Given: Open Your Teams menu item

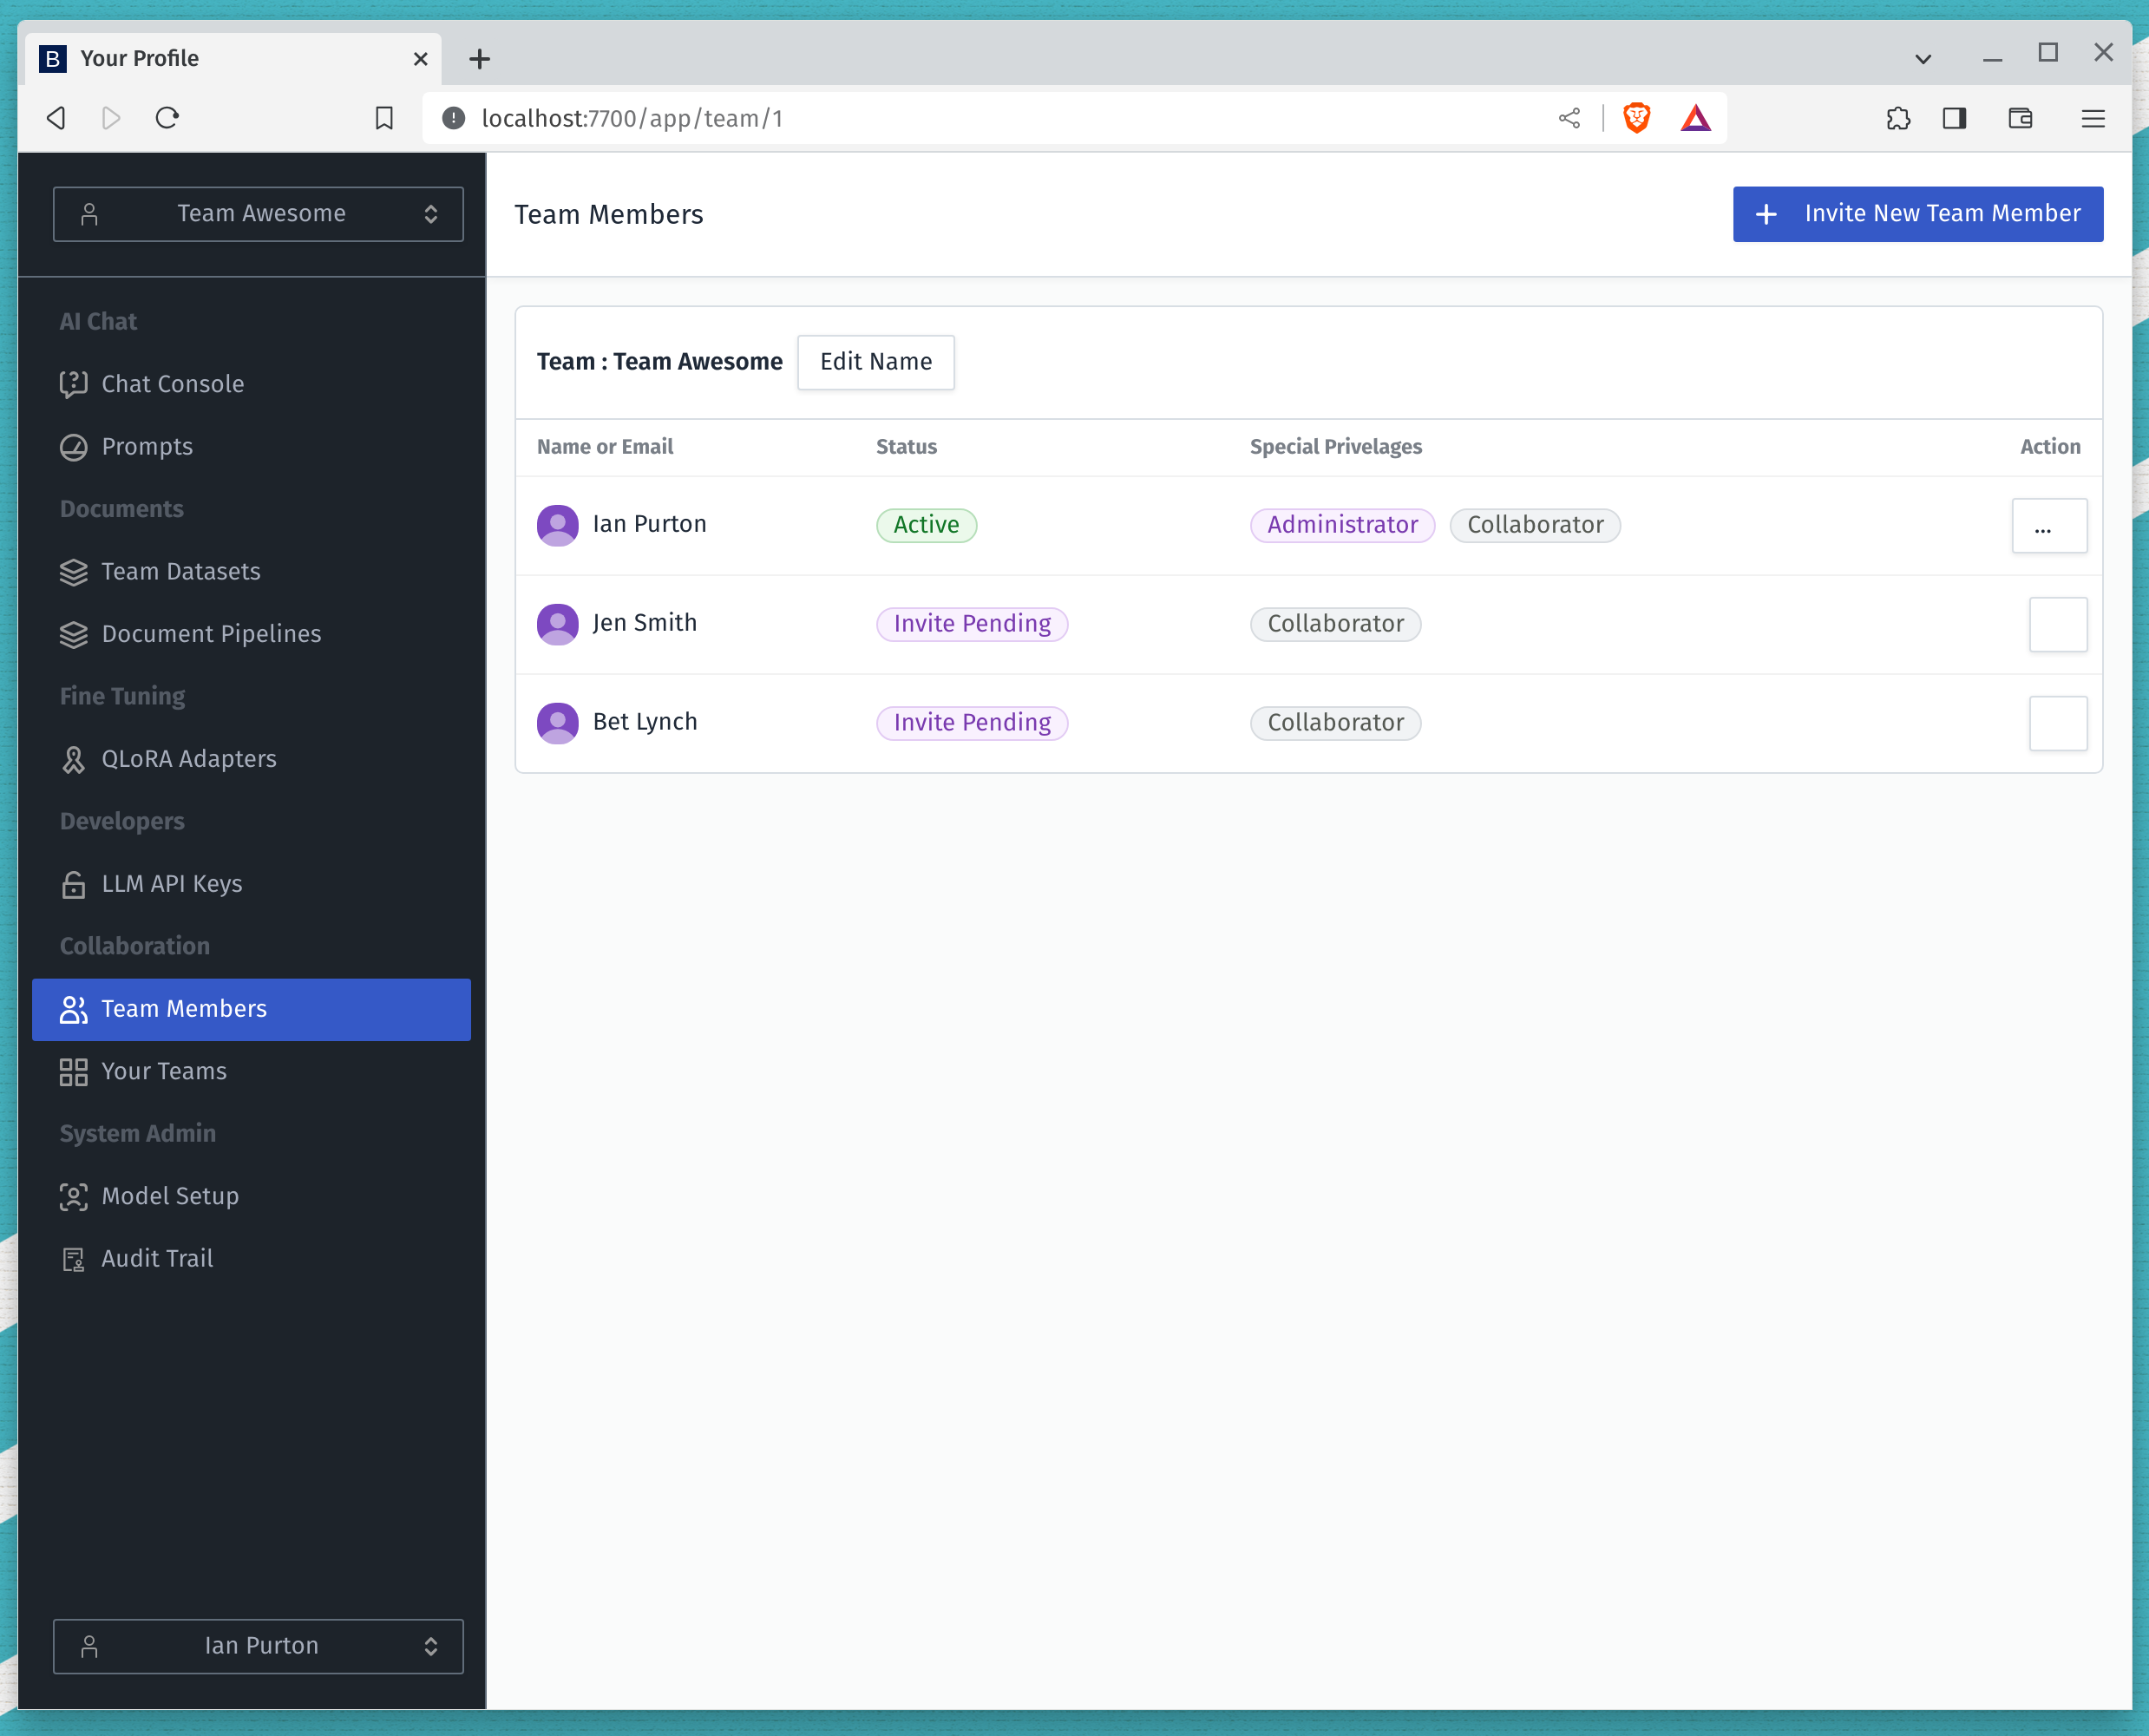Looking at the screenshot, I should click(x=163, y=1070).
